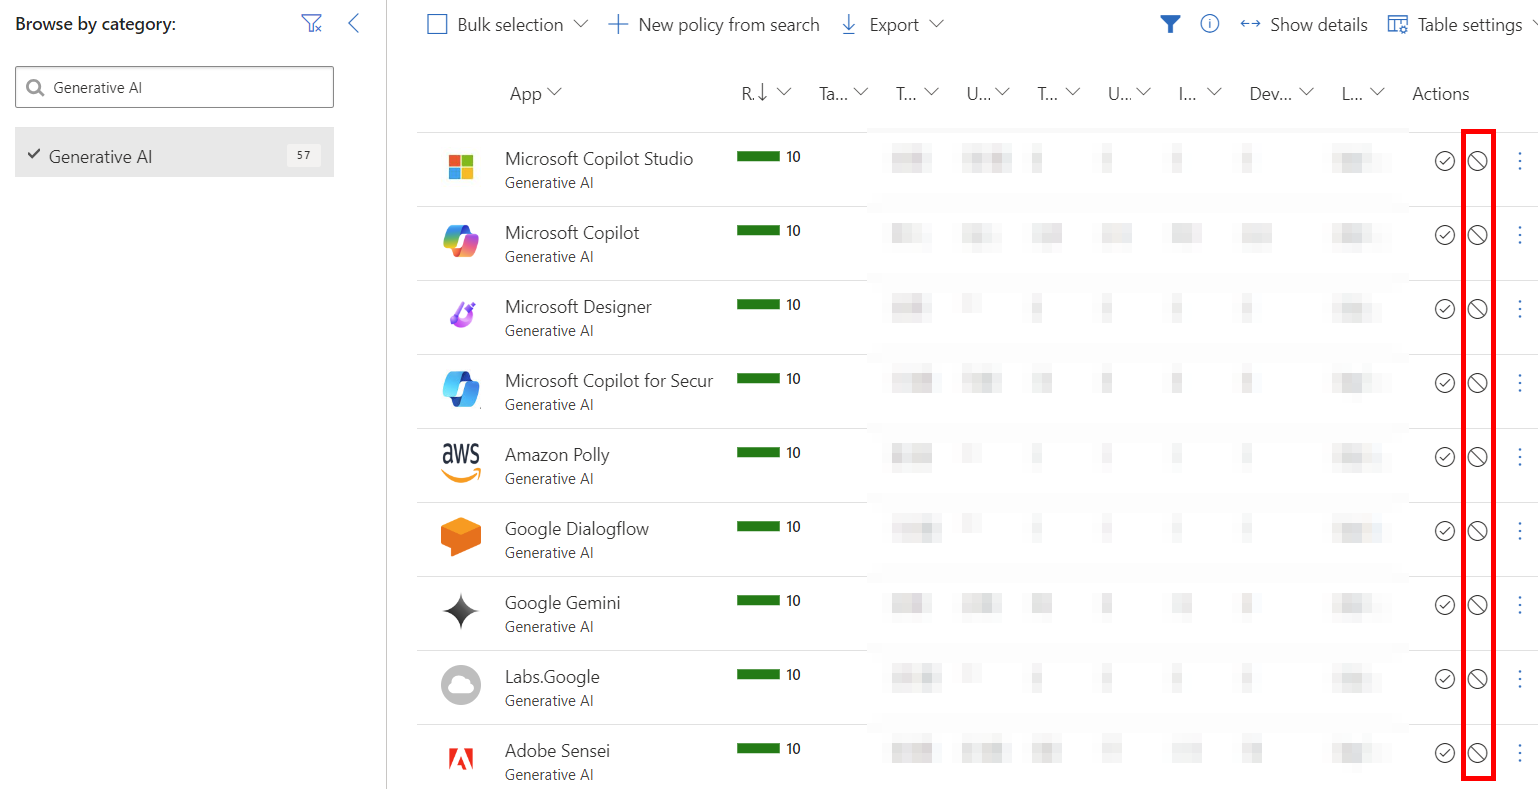The image size is (1538, 789).
Task: Focus the category search field
Action: [174, 87]
